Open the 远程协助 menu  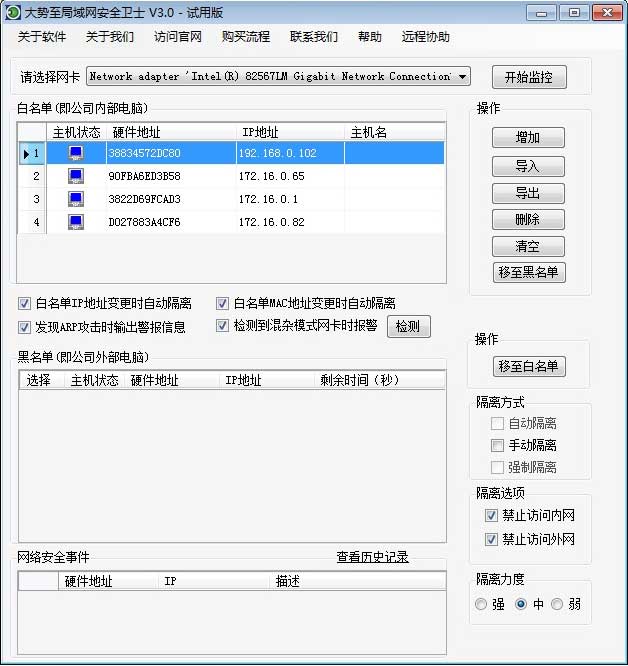click(426, 37)
